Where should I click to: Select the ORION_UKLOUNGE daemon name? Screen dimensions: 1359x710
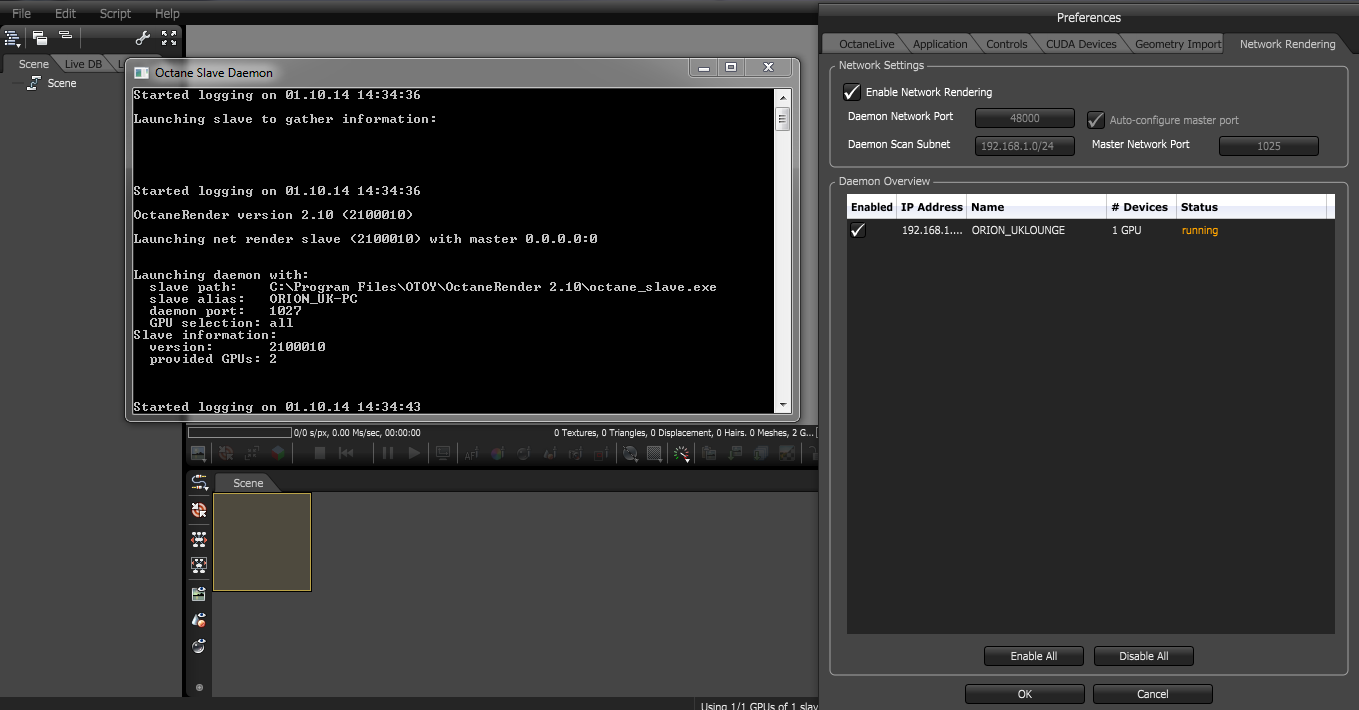[1018, 231]
